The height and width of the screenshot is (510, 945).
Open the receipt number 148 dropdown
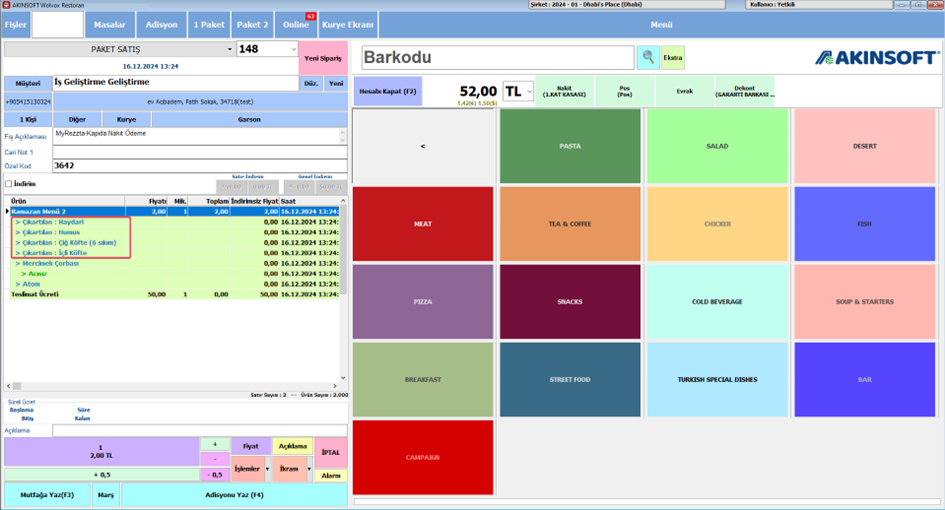[294, 49]
